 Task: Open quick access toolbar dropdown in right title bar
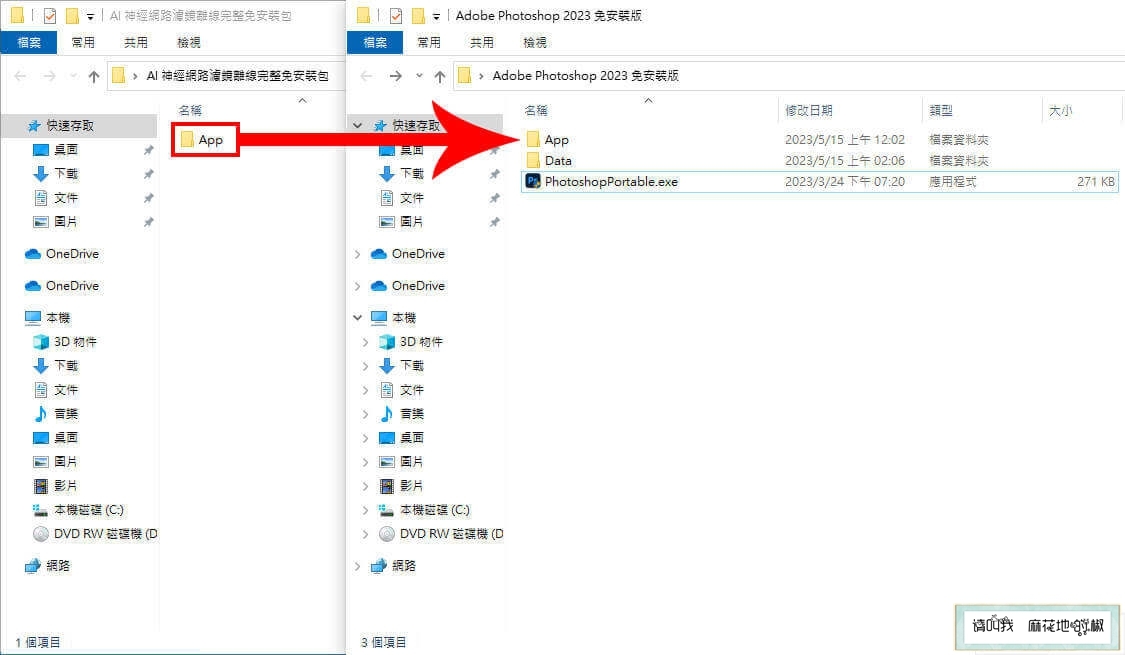(x=436, y=16)
